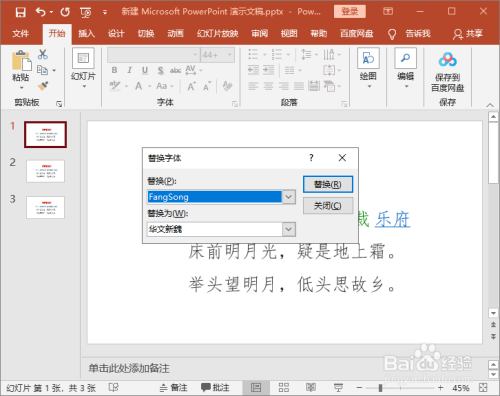Select slide 3 thumbnail
This screenshot has width=500, height=396.
[45, 207]
